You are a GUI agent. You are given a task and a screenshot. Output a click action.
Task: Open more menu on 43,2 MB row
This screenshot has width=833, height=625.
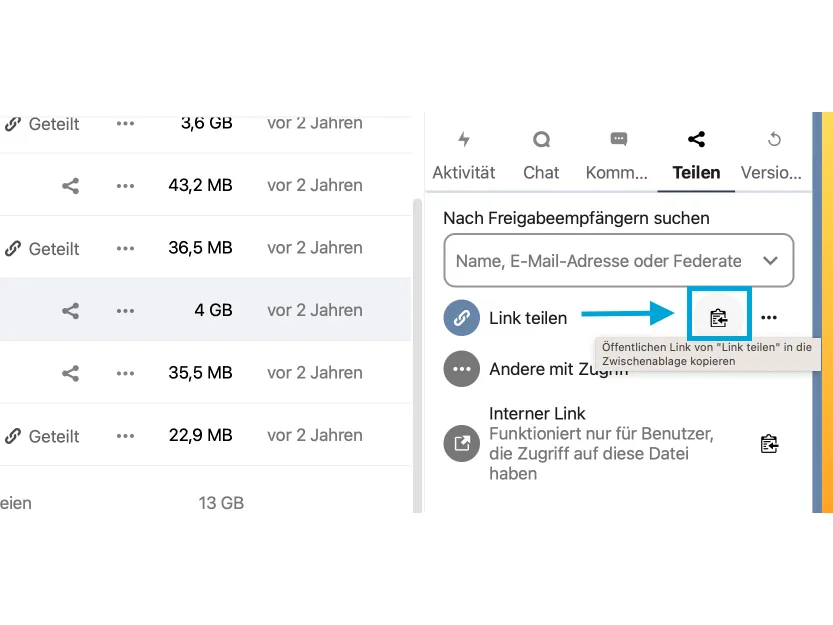tap(125, 185)
